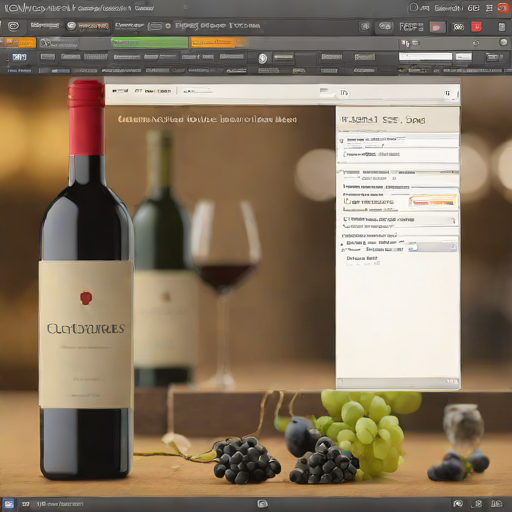Screen dimensions: 512x512
Task: Expand the dropdown arrow on the panel's wide row
Action: [x=453, y=220]
